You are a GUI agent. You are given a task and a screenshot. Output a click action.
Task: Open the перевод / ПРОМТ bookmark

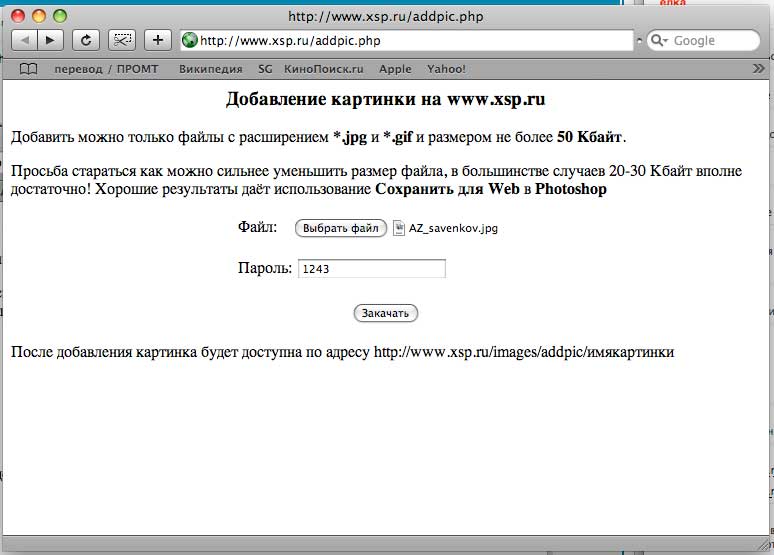pos(106,69)
